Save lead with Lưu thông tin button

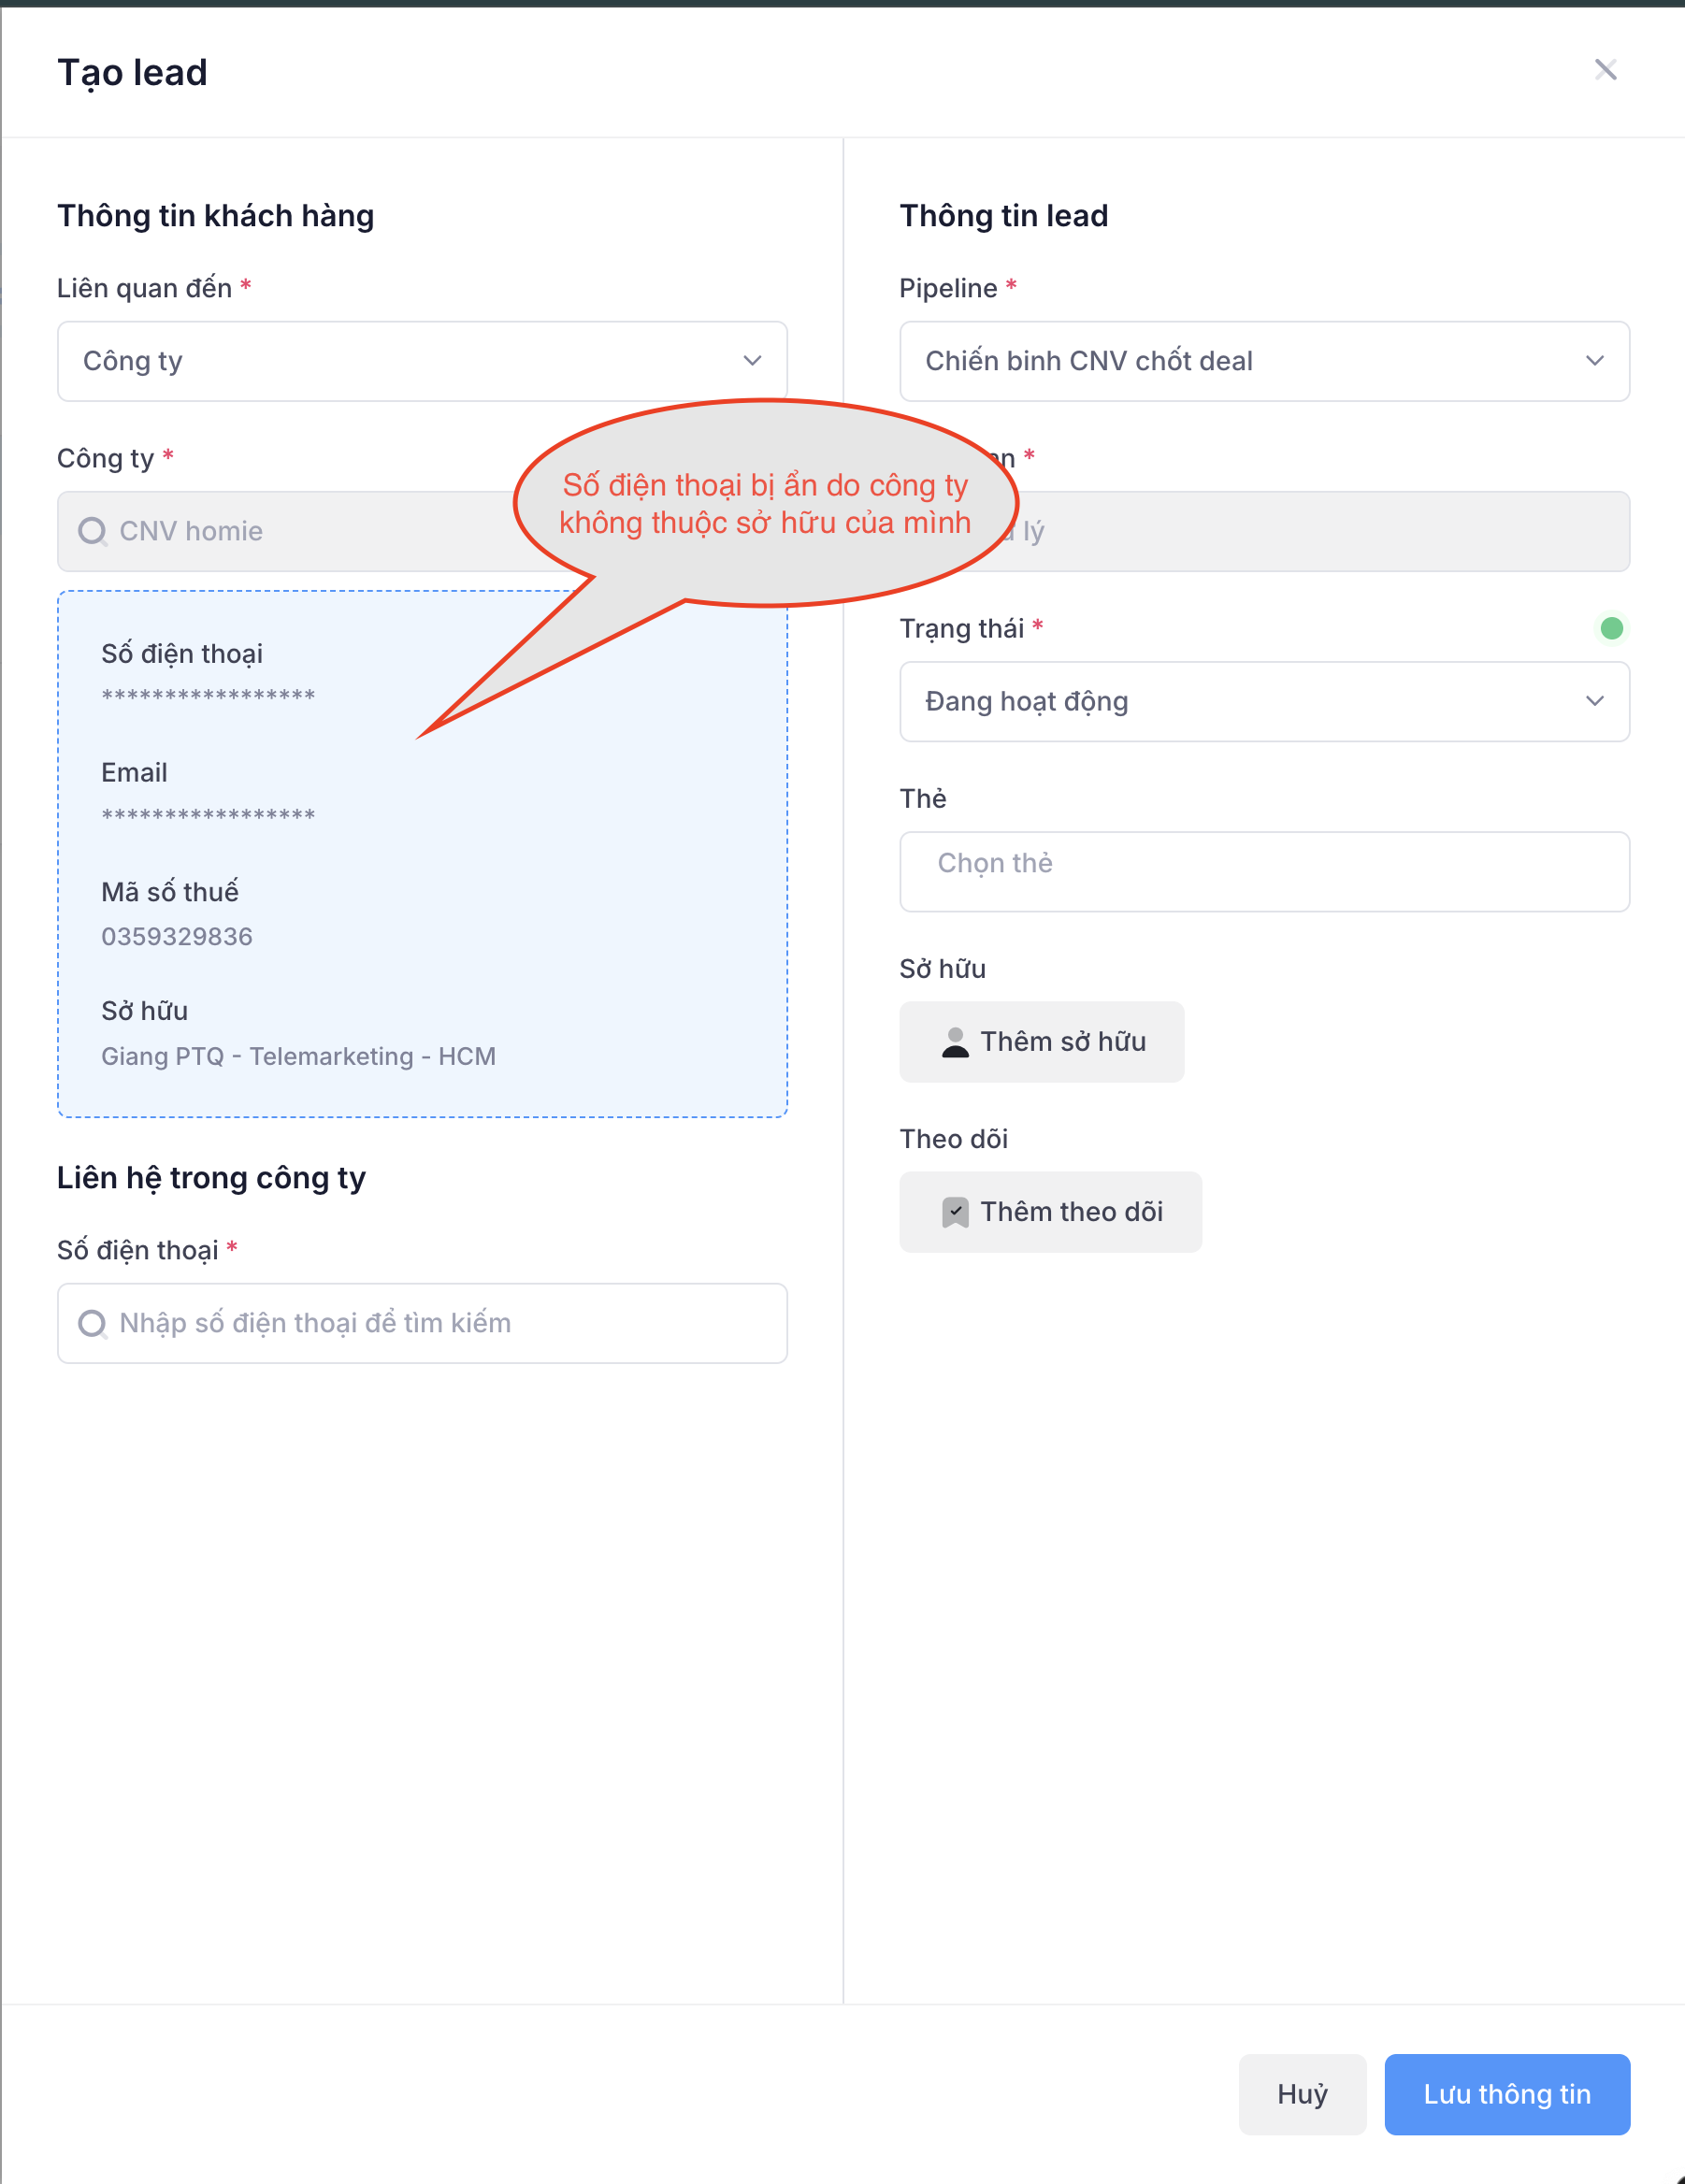[x=1506, y=2094]
